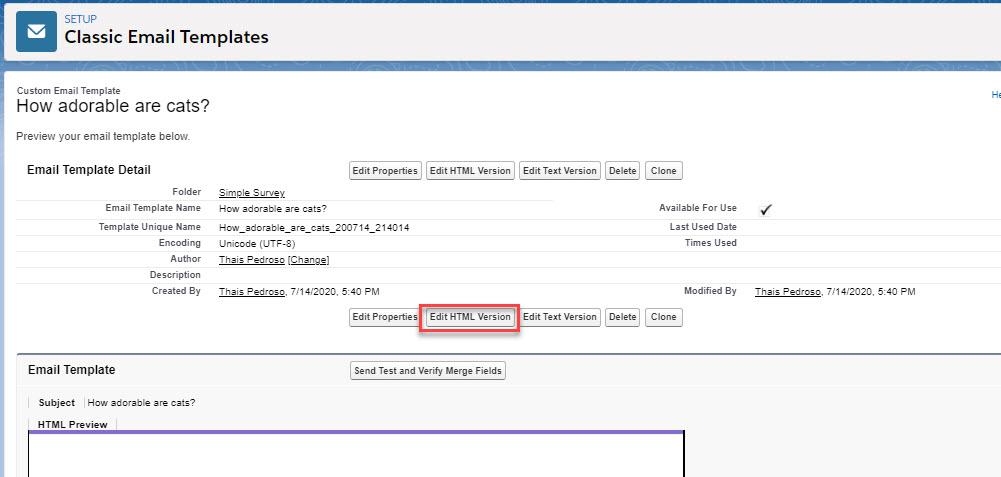Click the Description field label
Screen dimensions: 1001x477
coord(175,275)
